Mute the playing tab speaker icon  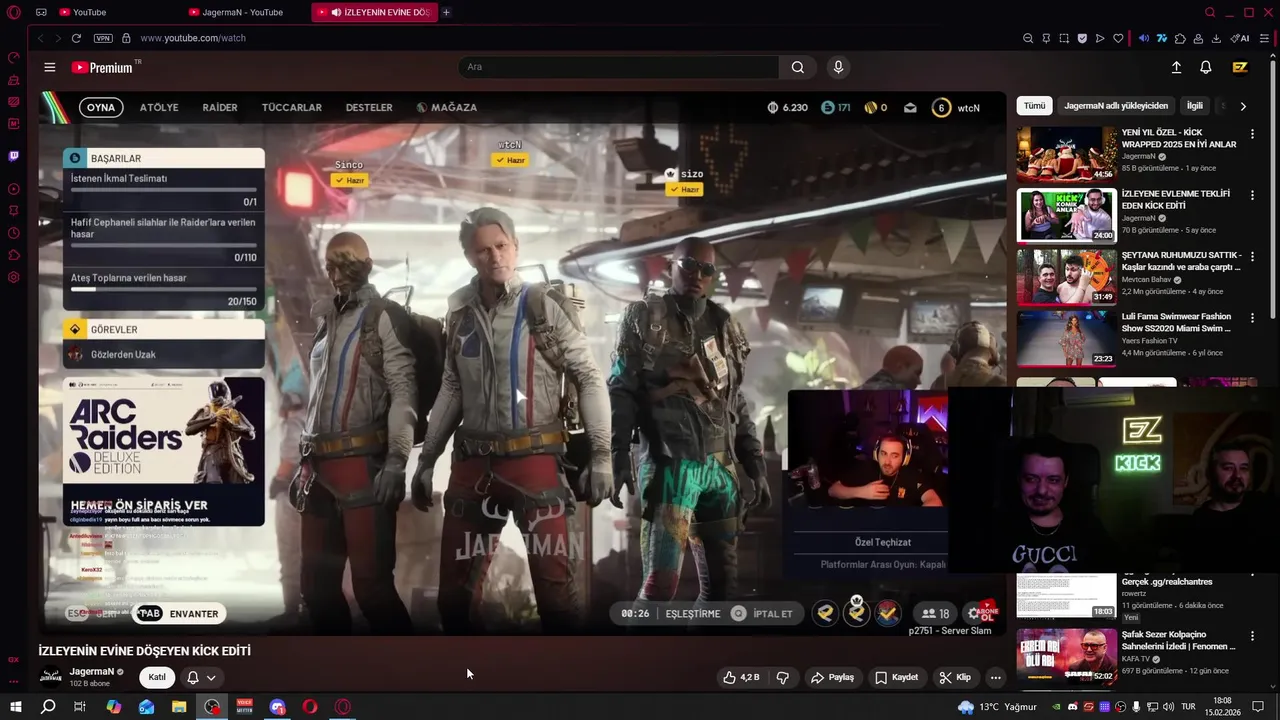point(336,12)
